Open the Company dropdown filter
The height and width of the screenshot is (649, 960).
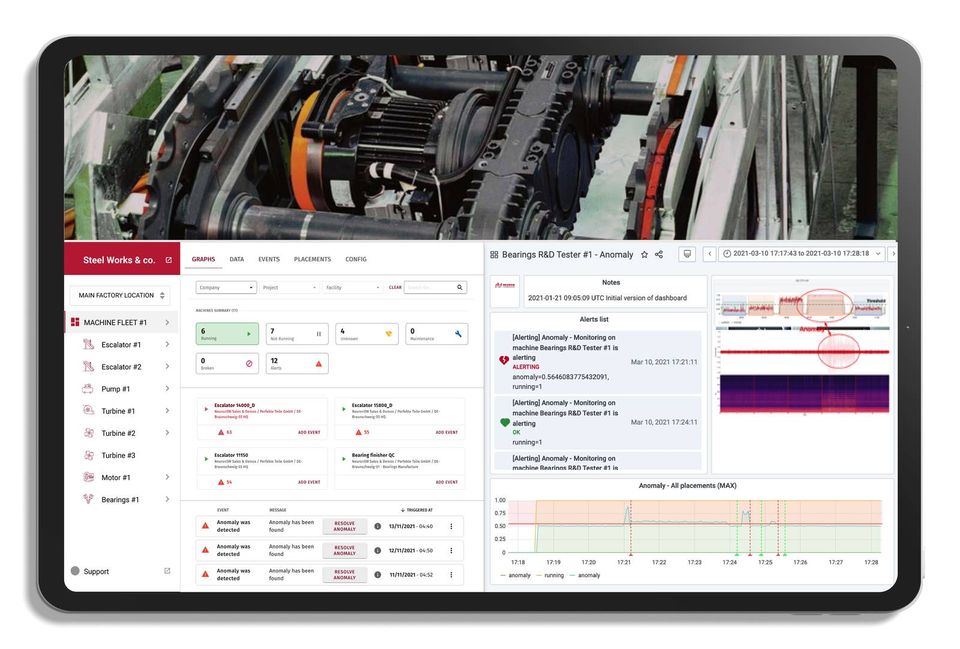[225, 287]
